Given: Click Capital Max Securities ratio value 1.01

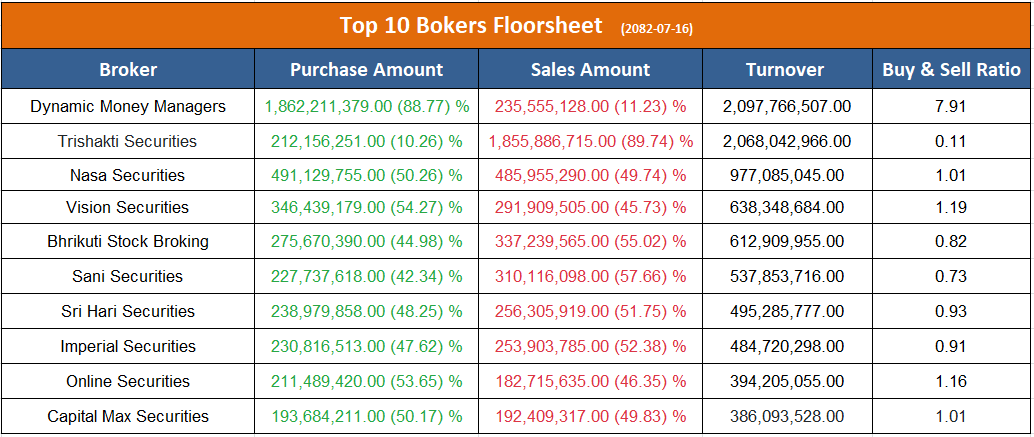Looking at the screenshot, I should [x=951, y=416].
